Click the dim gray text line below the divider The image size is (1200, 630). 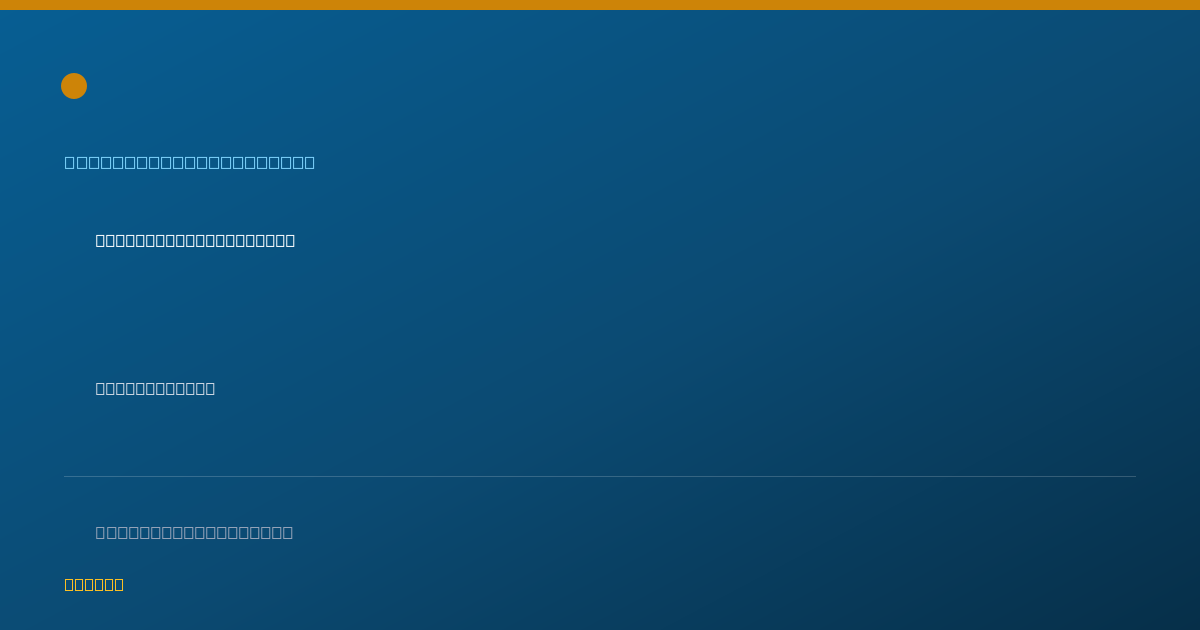click(194, 532)
